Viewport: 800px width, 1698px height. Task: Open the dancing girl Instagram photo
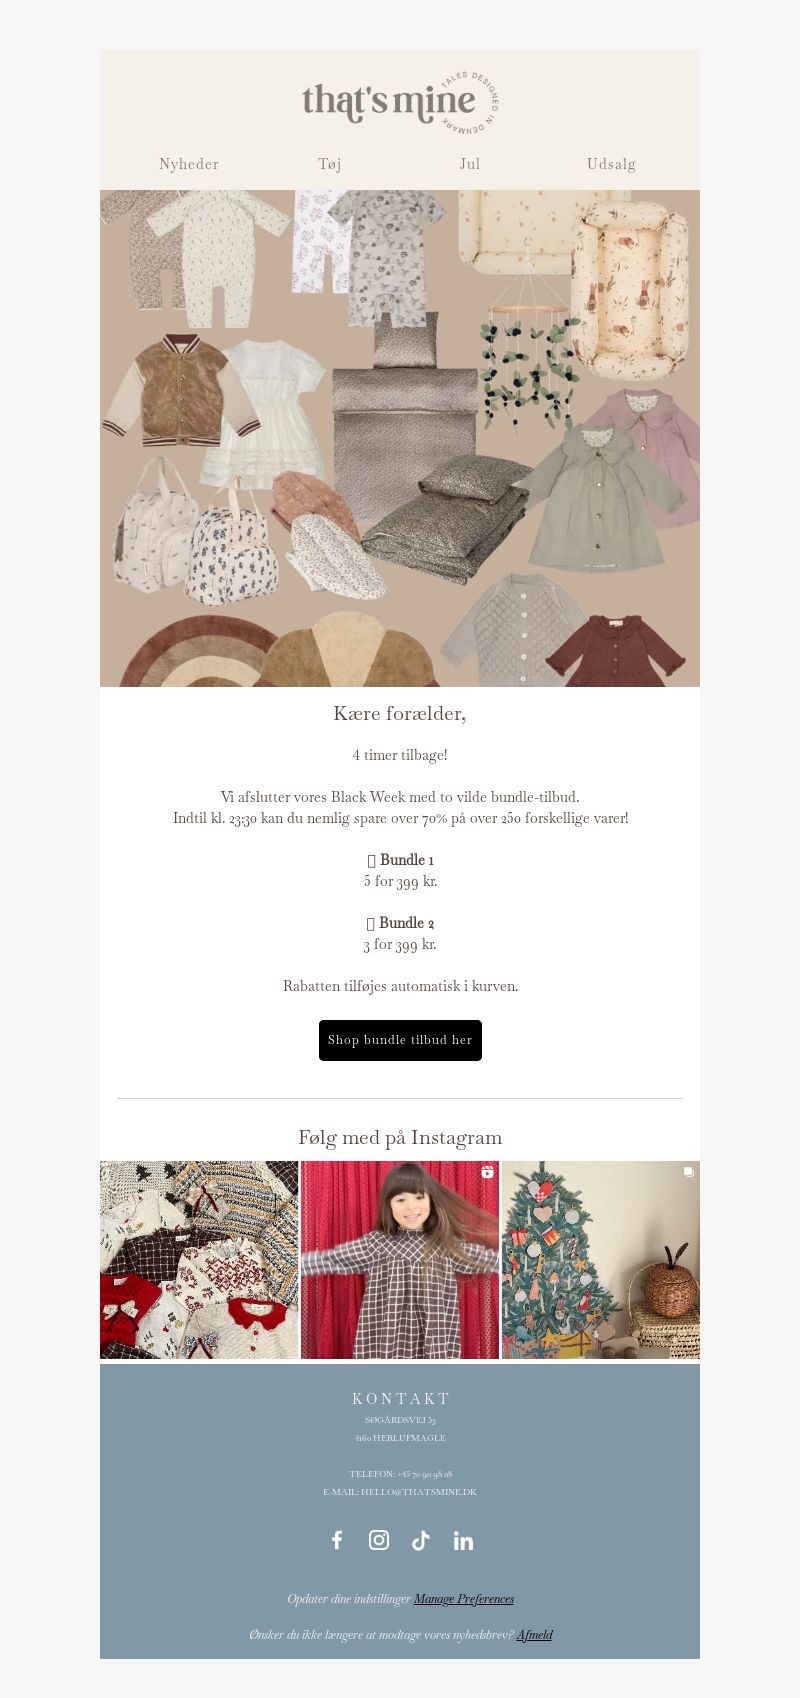400,1260
